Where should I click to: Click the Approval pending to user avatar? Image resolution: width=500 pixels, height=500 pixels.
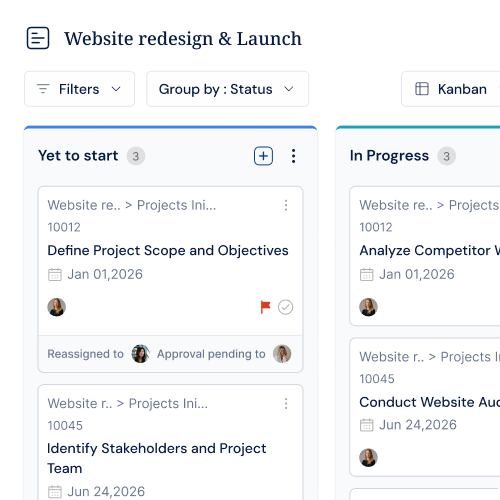click(282, 354)
